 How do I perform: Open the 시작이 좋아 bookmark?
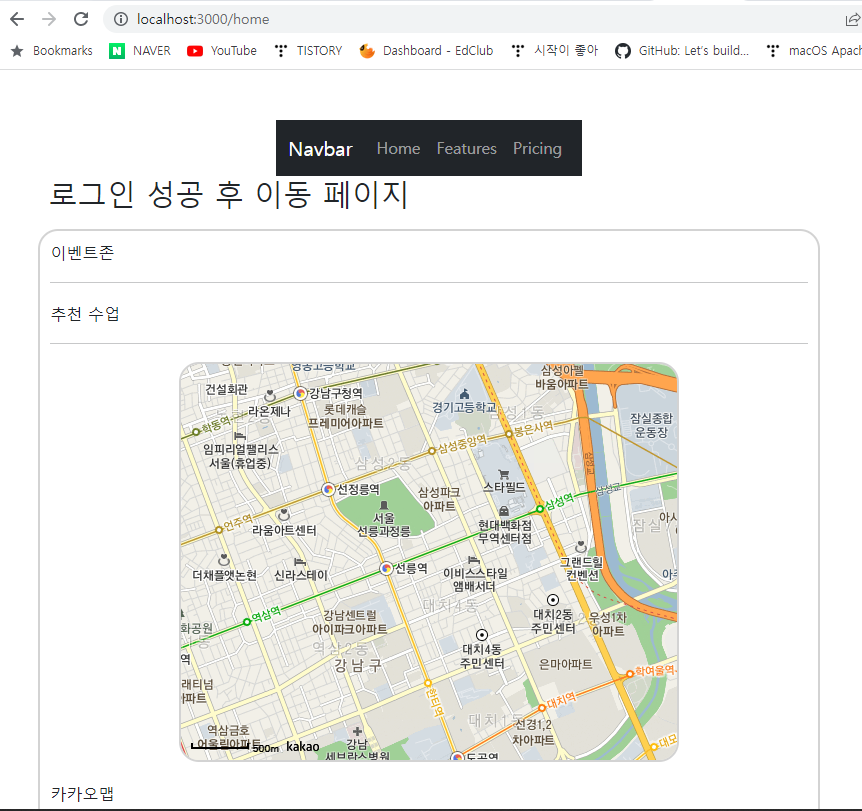tap(555, 51)
